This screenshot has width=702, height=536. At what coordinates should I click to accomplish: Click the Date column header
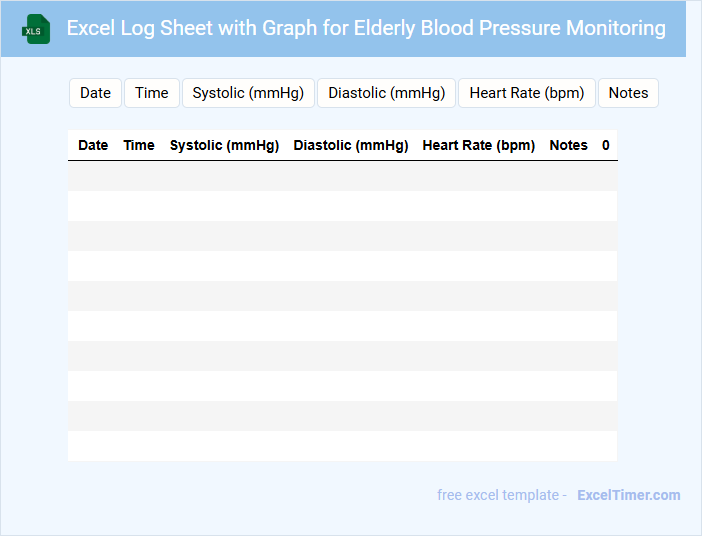tap(93, 145)
